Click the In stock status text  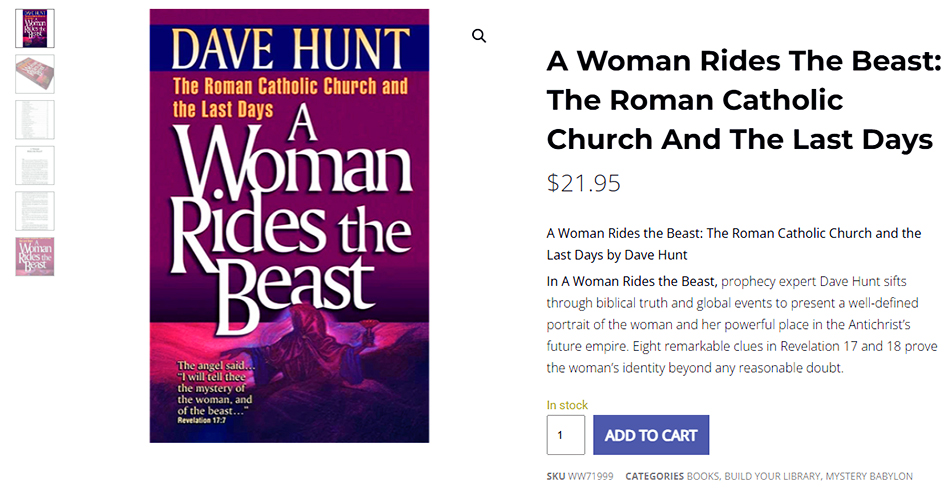(567, 405)
